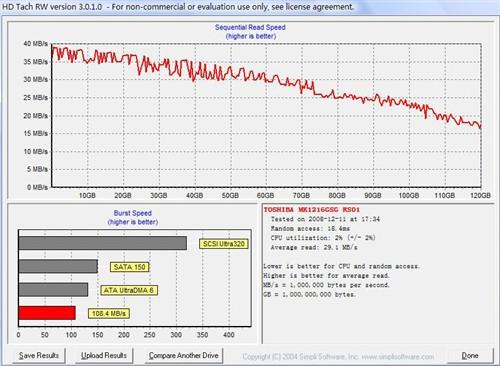Click the Random access result line
500x366 pixels.
[310, 229]
